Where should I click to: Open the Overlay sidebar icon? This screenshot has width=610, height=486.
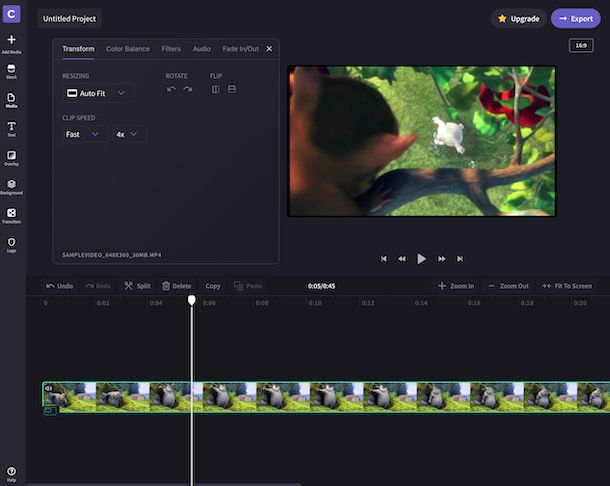point(11,158)
